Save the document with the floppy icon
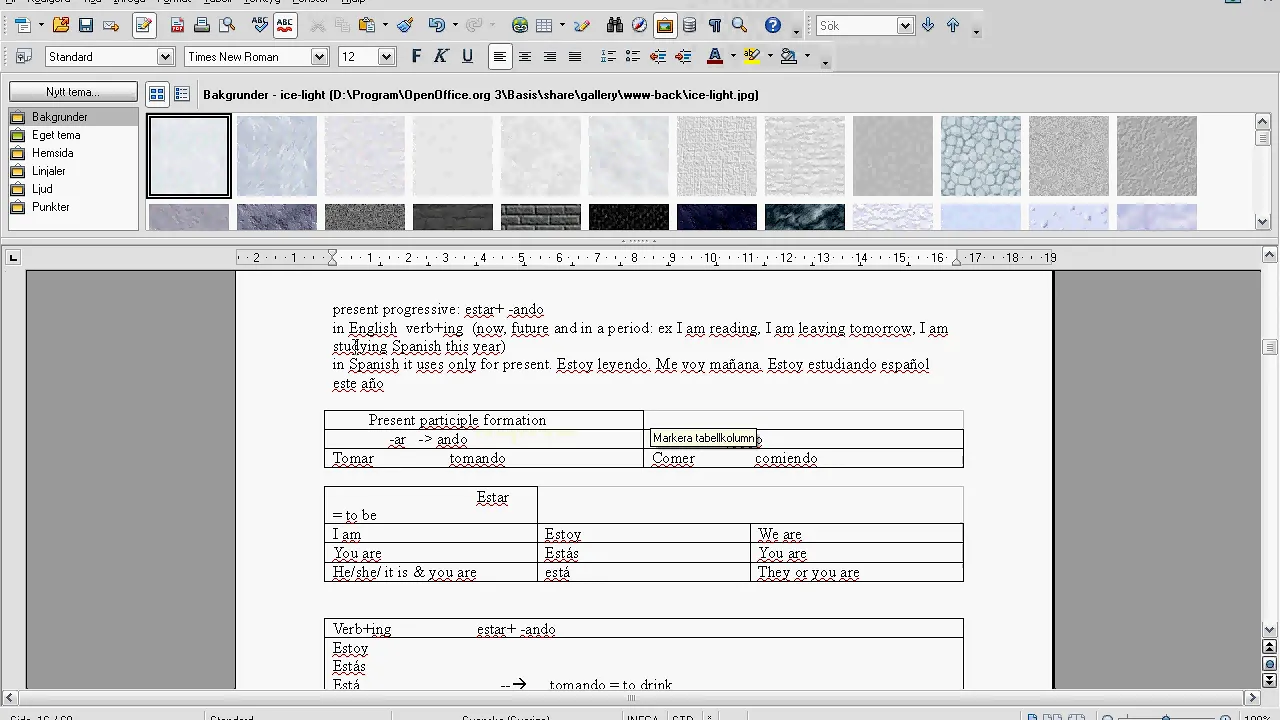This screenshot has width=1280, height=720. pos(86,26)
